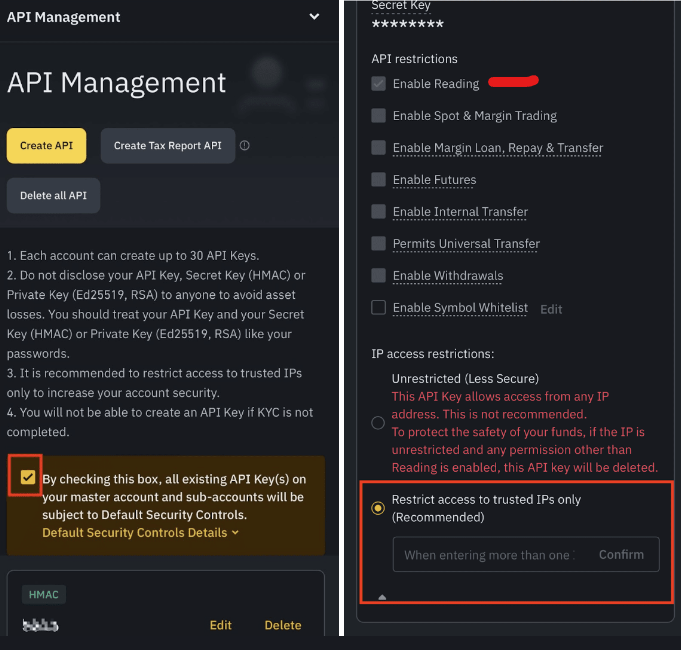
Task: Click Create Tax Report API button
Action: pos(167,145)
